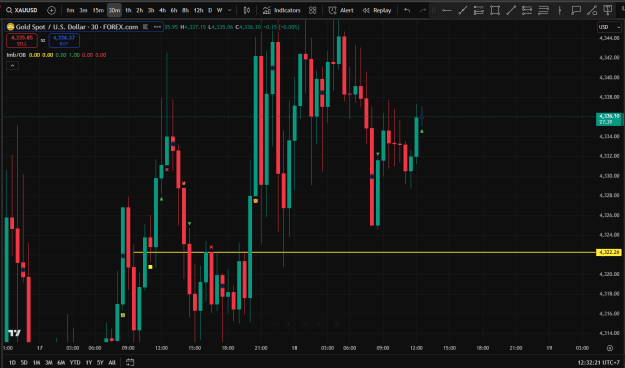Expand the timeframe interval dropdown arrow
The width and height of the screenshot is (625, 368).
click(230, 10)
